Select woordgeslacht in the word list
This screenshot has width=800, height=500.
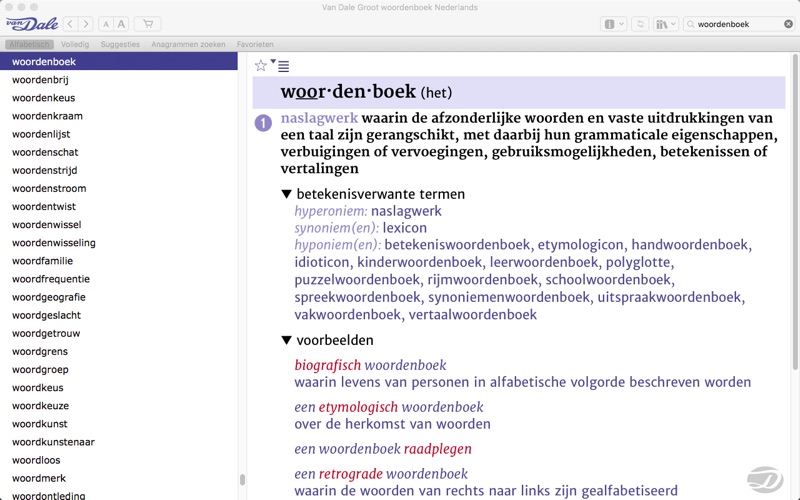click(x=118, y=315)
